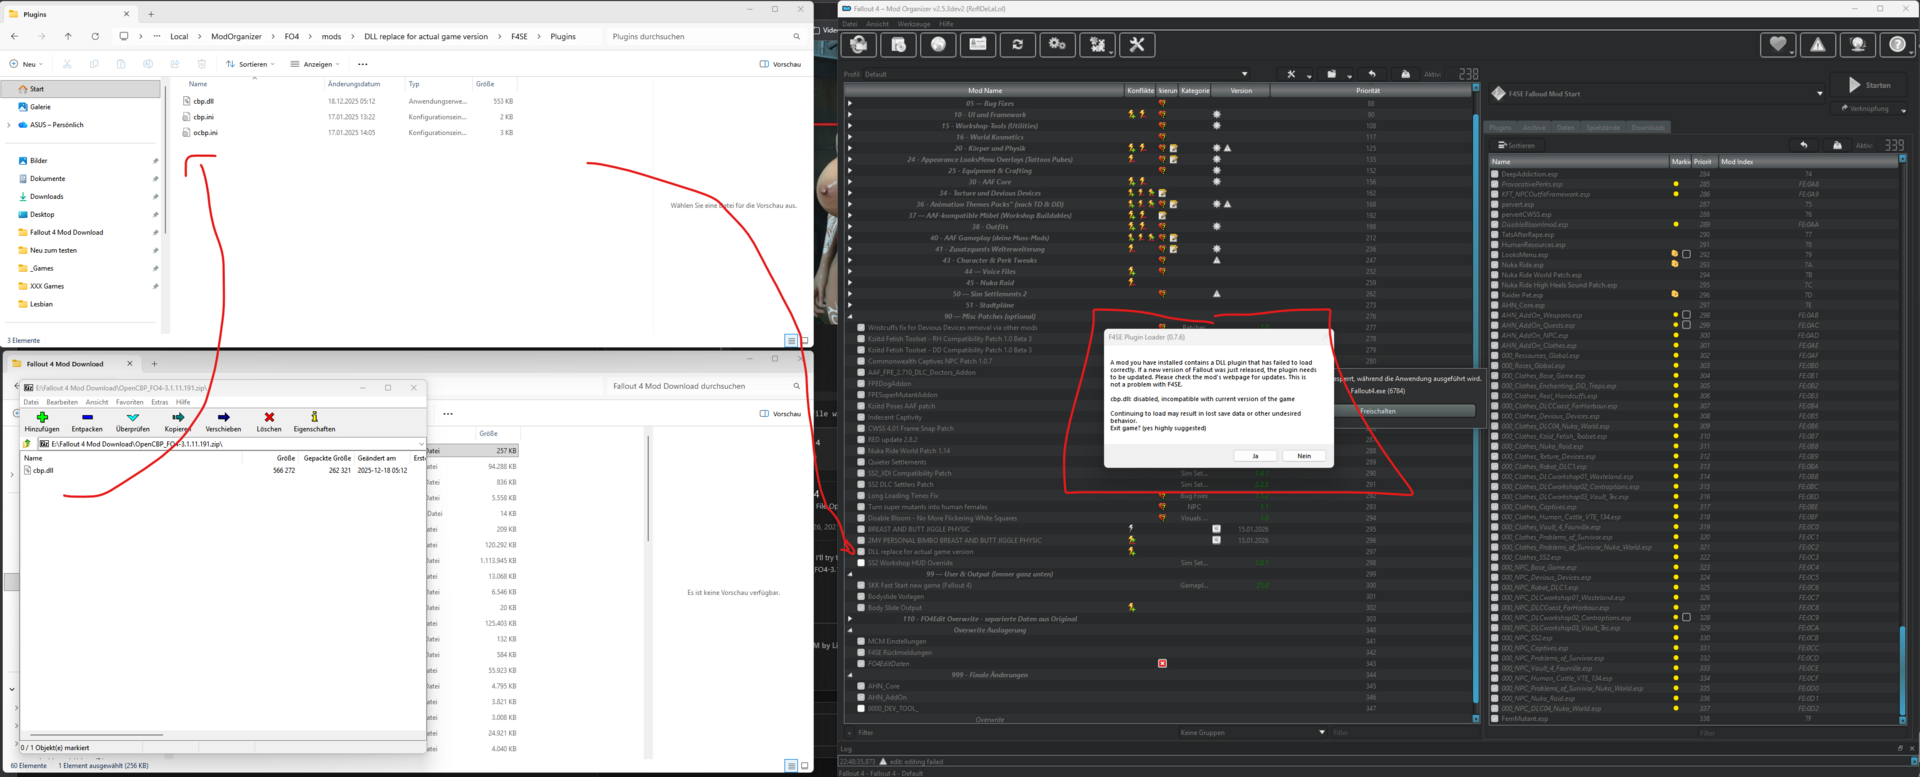The image size is (1920, 777).
Task: Open Werkzeuge menu in Mod Organizer
Action: (x=914, y=23)
